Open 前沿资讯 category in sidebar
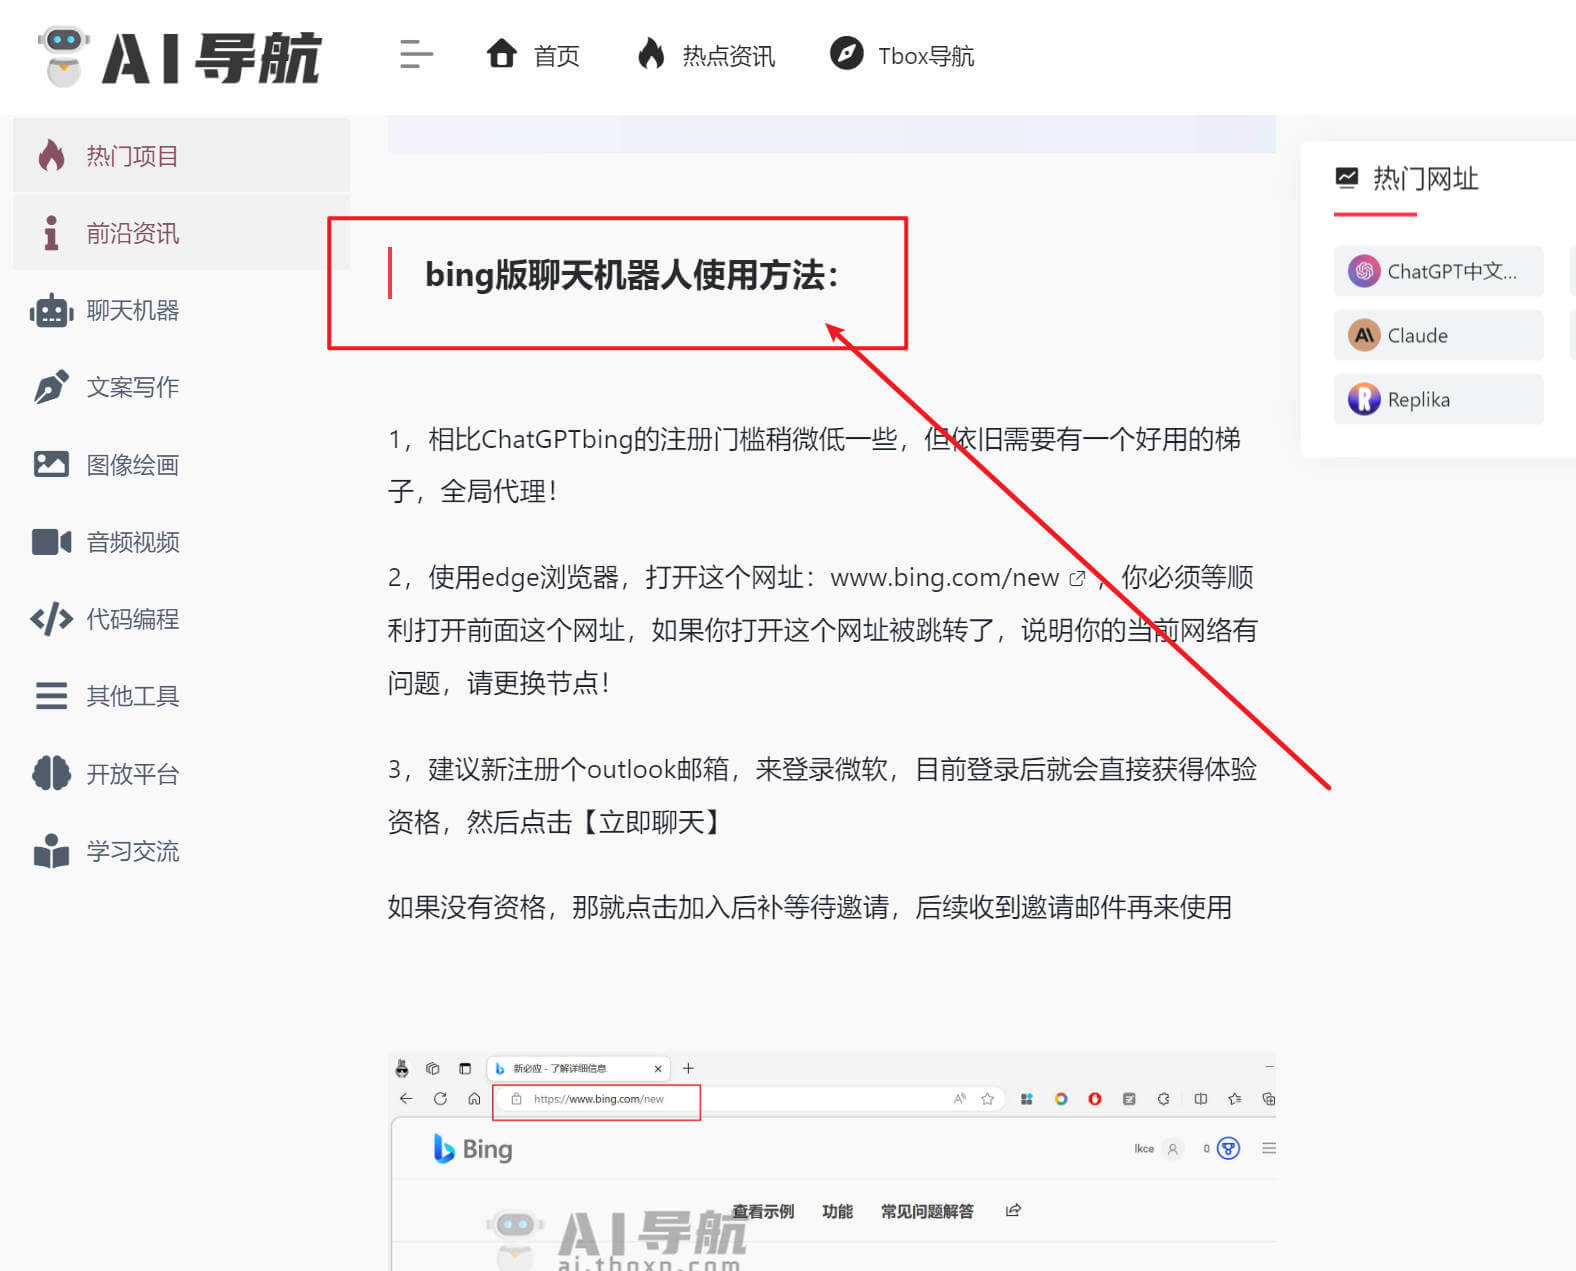The width and height of the screenshot is (1576, 1271). 181,233
